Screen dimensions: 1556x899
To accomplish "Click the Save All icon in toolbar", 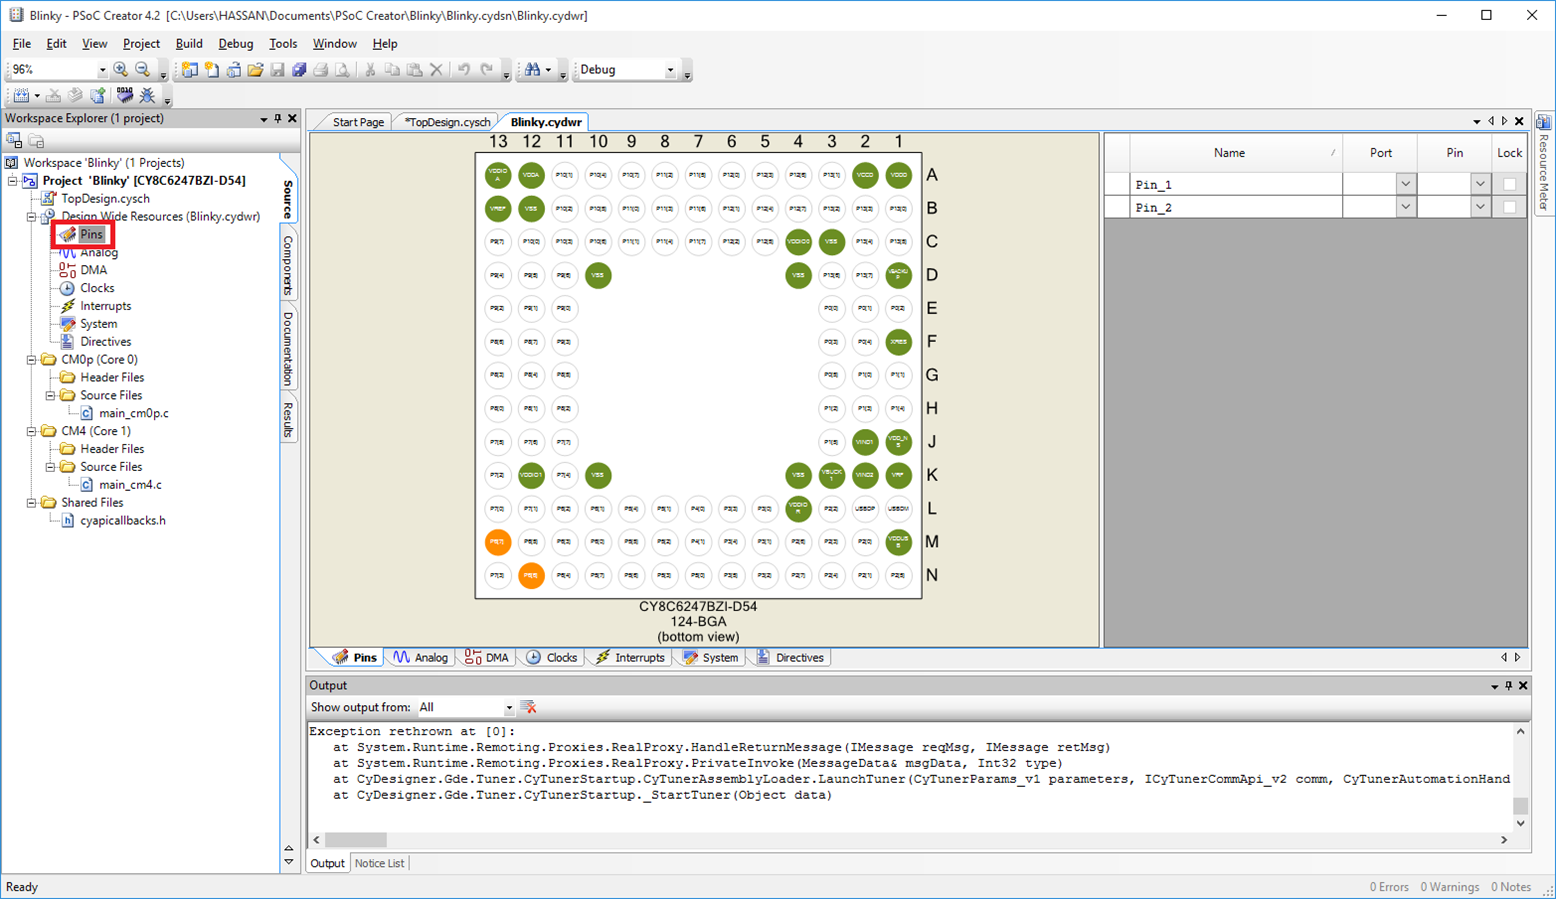I will click(299, 70).
